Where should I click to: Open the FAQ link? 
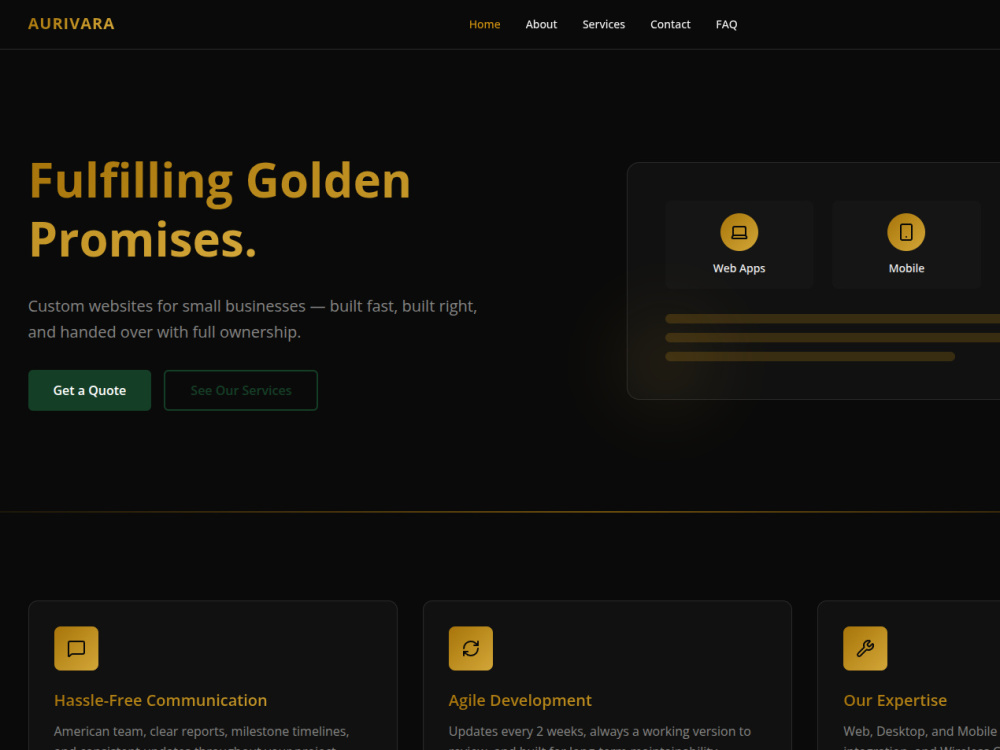[726, 24]
